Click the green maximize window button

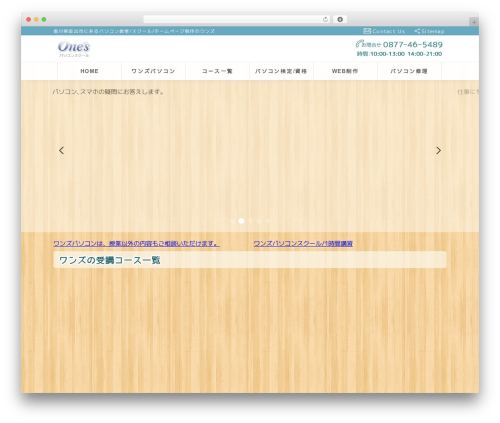[44, 20]
